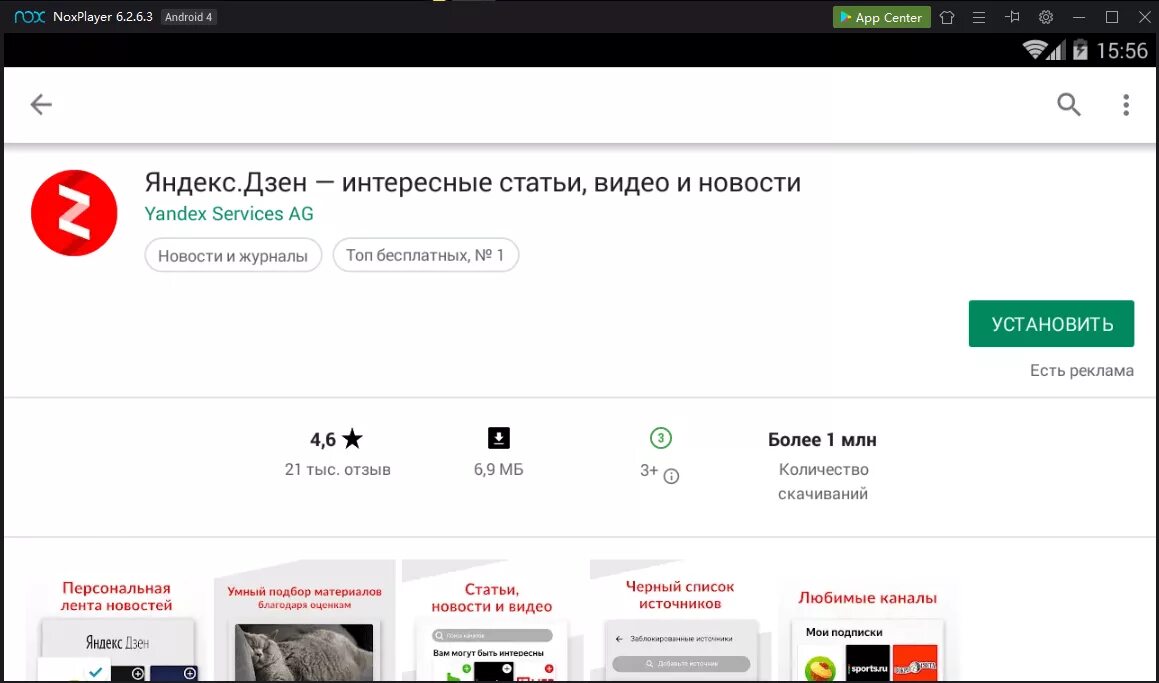The image size is (1159, 683).
Task: Minimize the NoxPlayer window
Action: [1079, 17]
